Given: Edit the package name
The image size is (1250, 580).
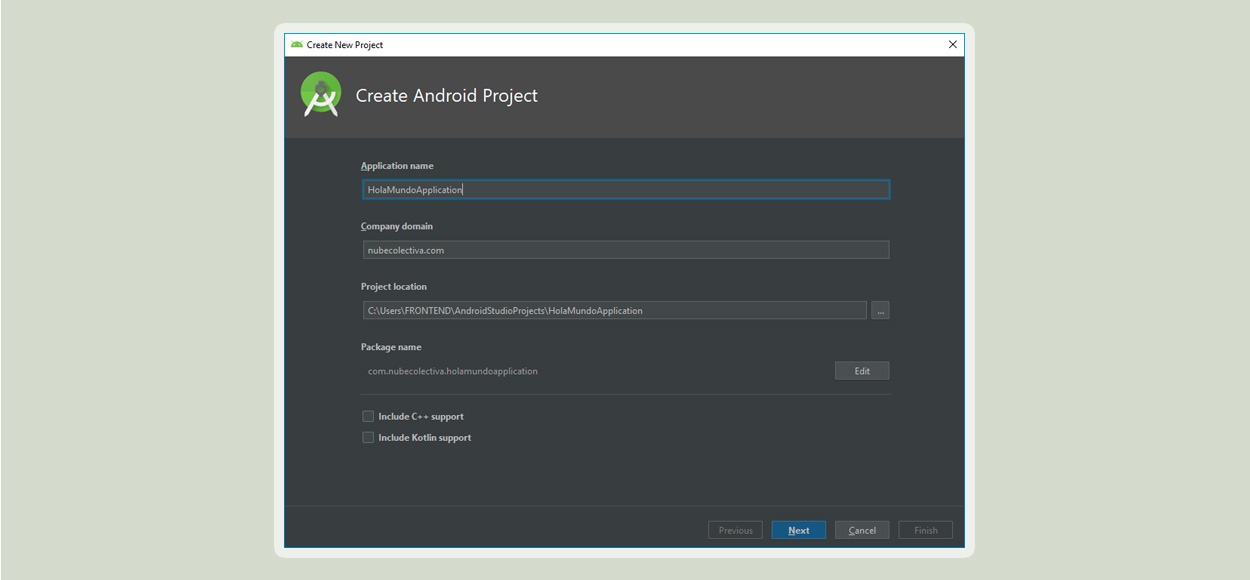Looking at the screenshot, I should (x=862, y=371).
